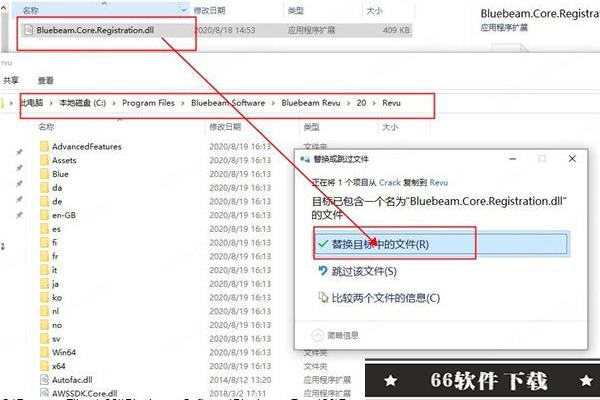Sort top window by 修改日期 column
This screenshot has height=400, width=600.
209,11
